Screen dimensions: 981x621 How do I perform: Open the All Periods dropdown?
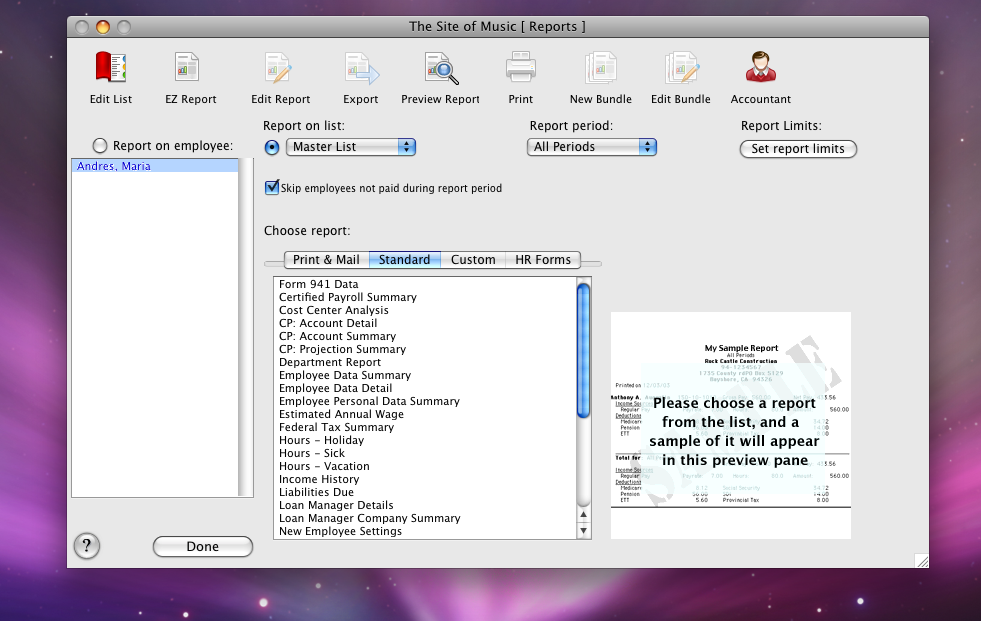coord(592,147)
